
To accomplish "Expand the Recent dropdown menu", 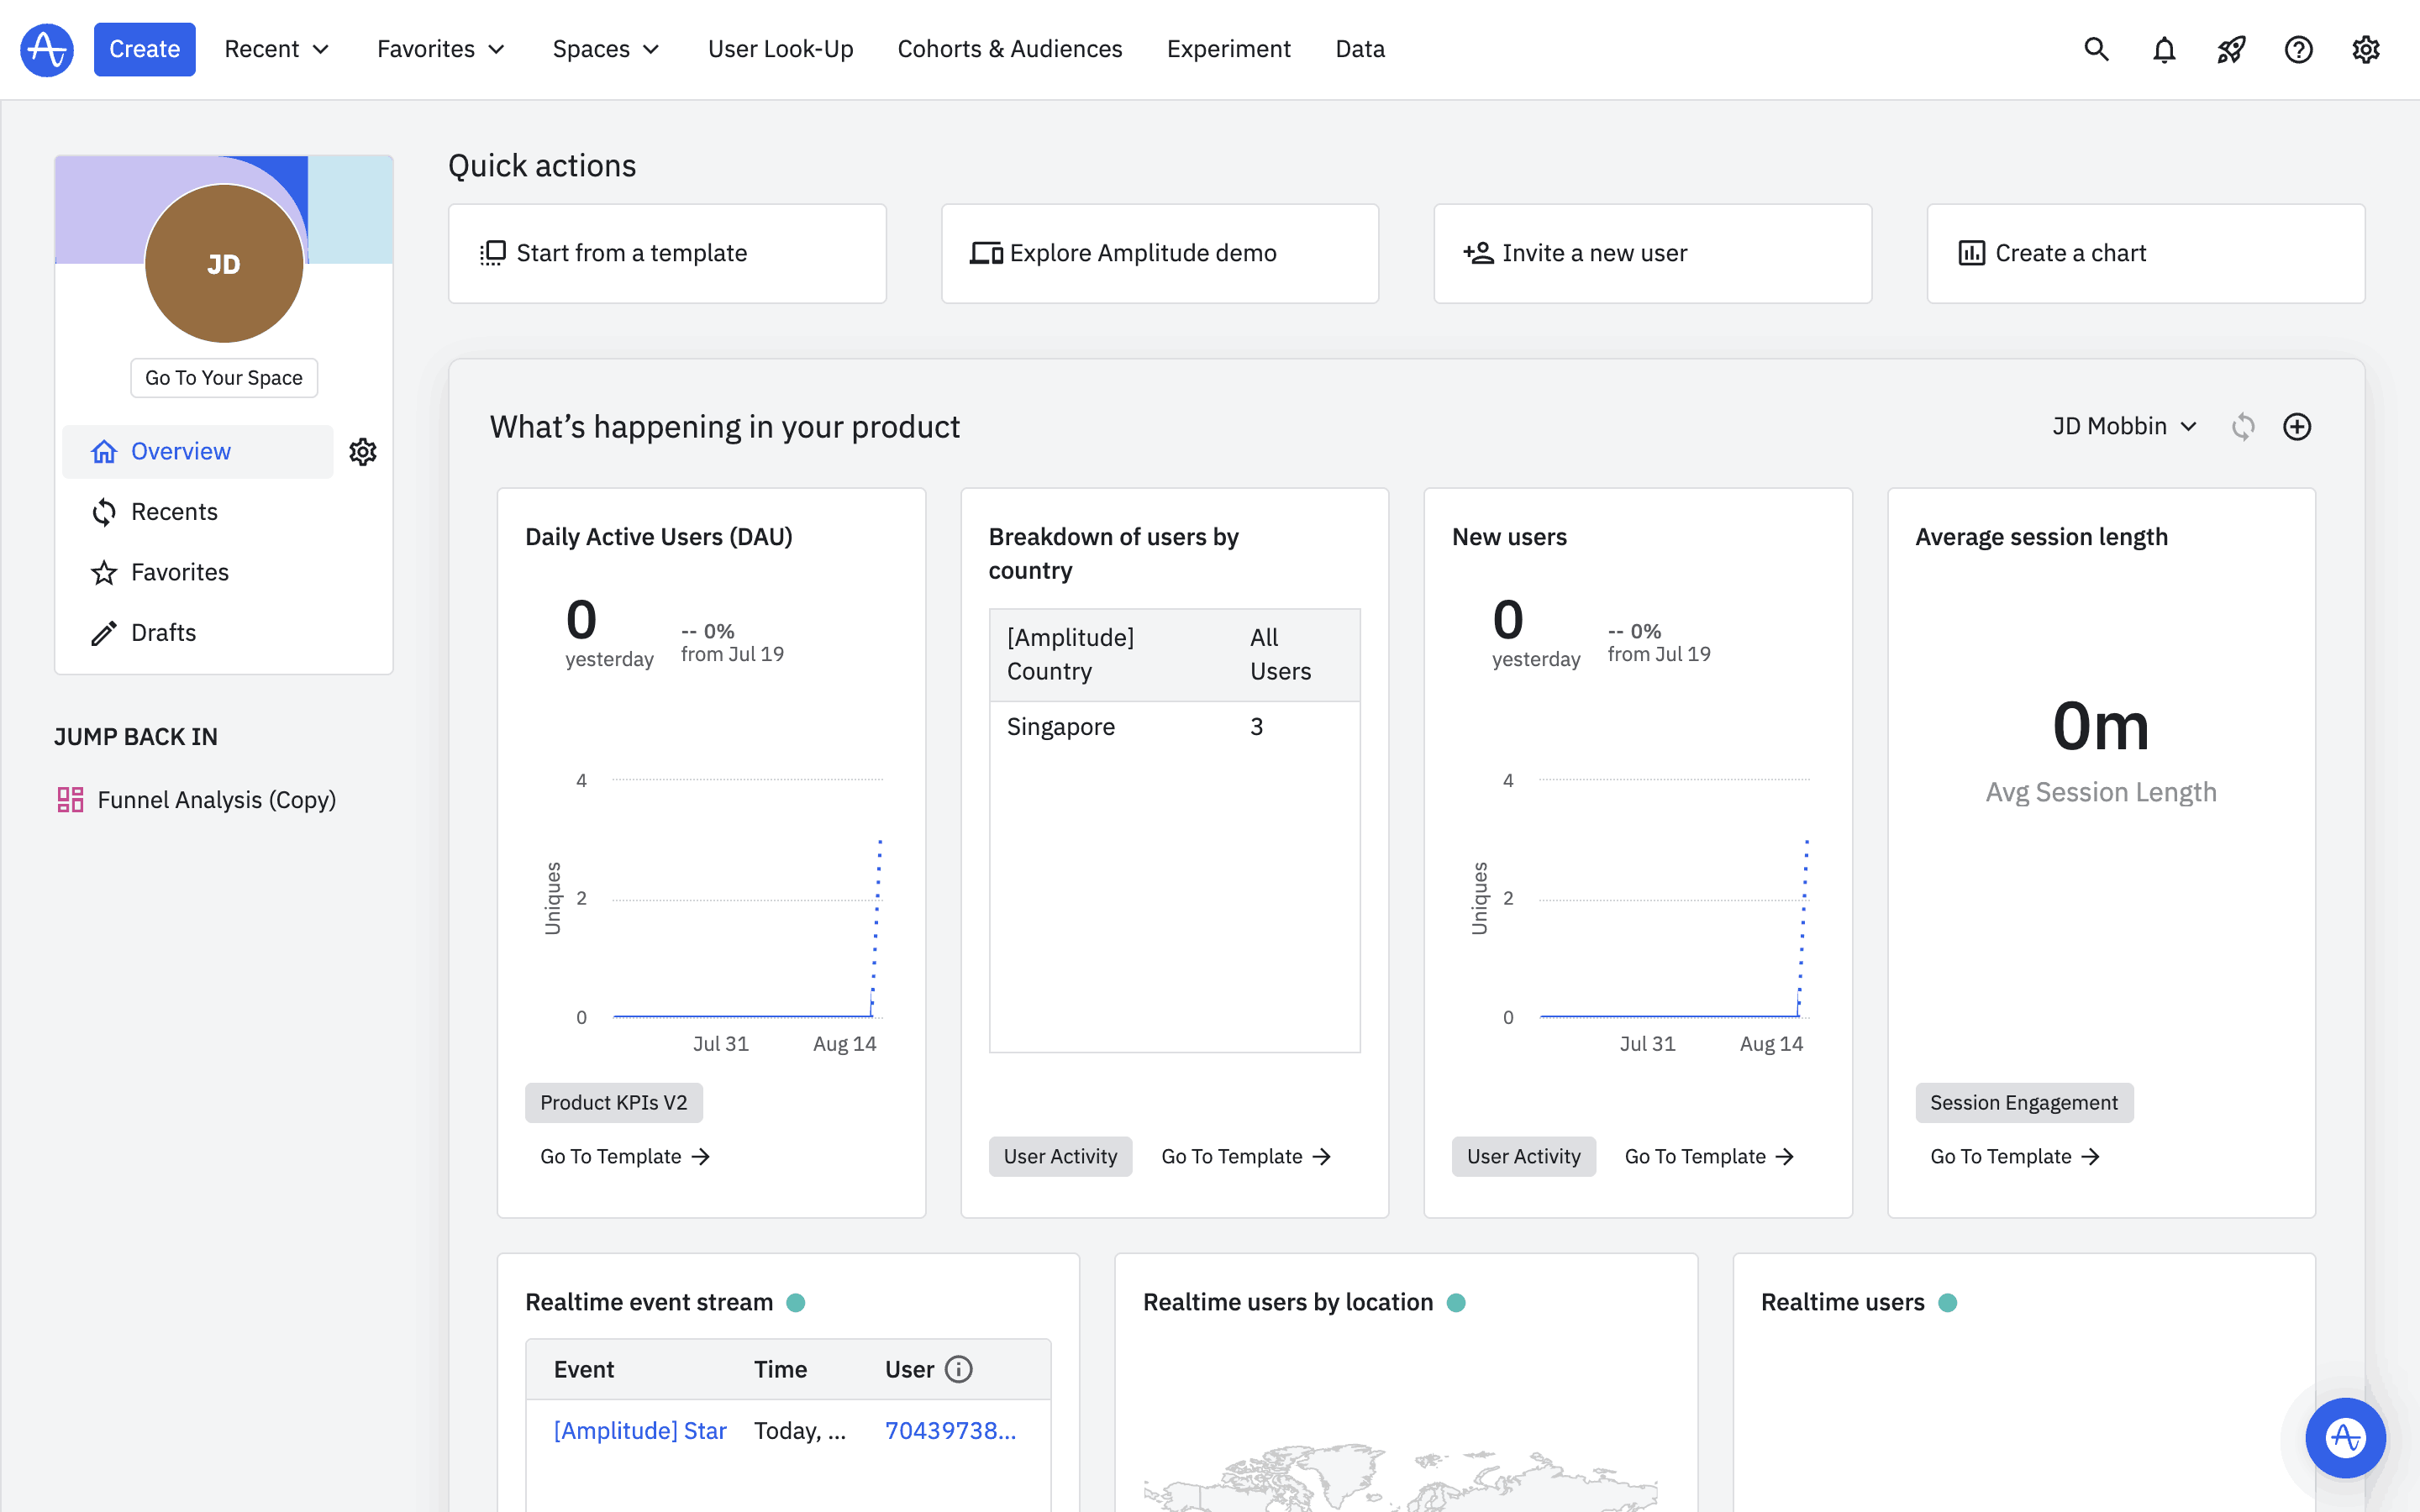I will coord(277,49).
